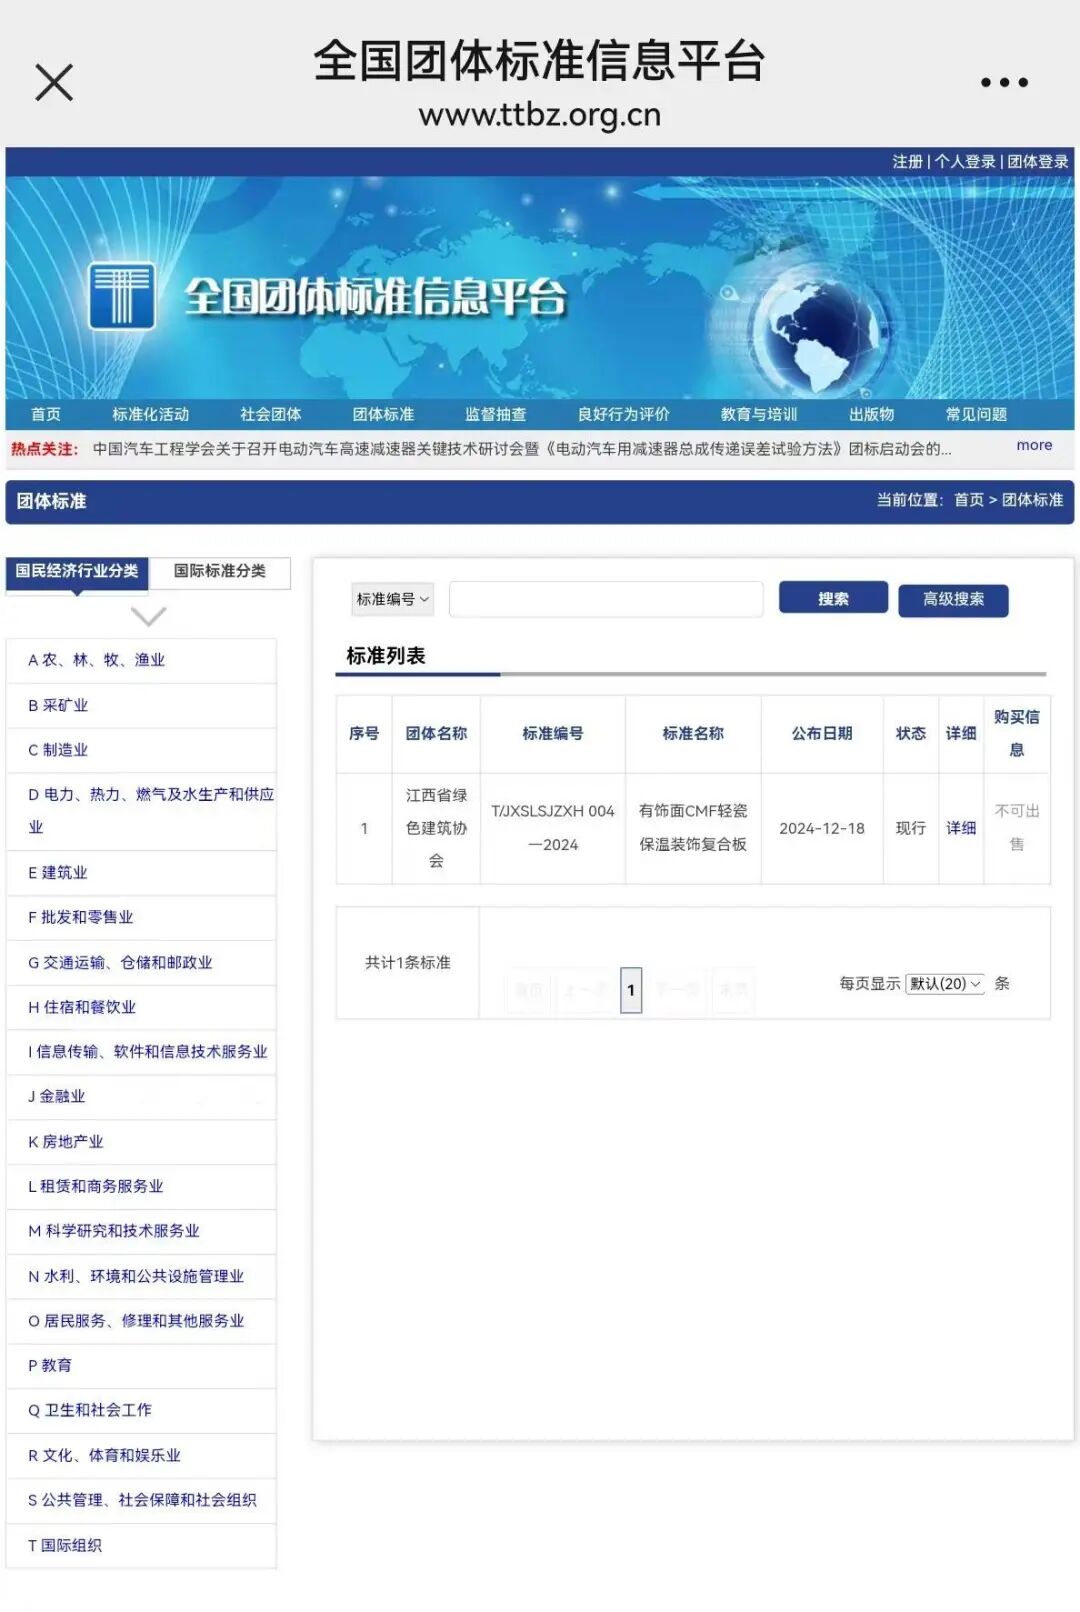Select category T 国际组织

coord(141,1546)
